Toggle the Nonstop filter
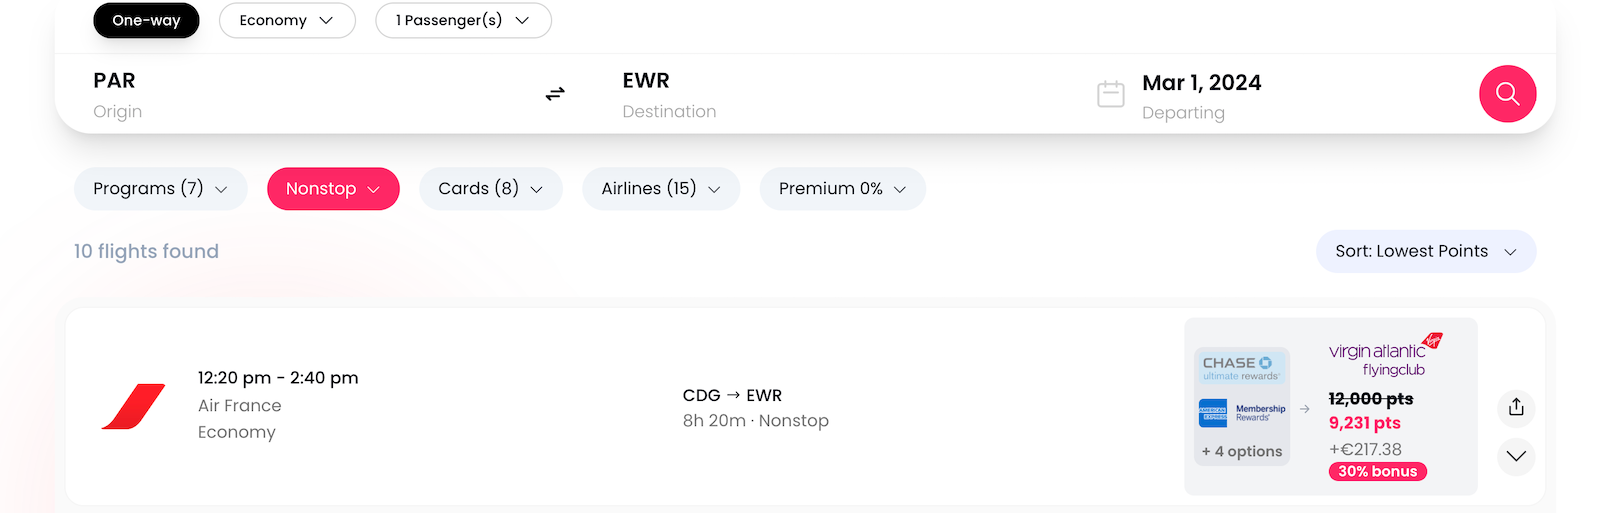1600x513 pixels. 333,189
